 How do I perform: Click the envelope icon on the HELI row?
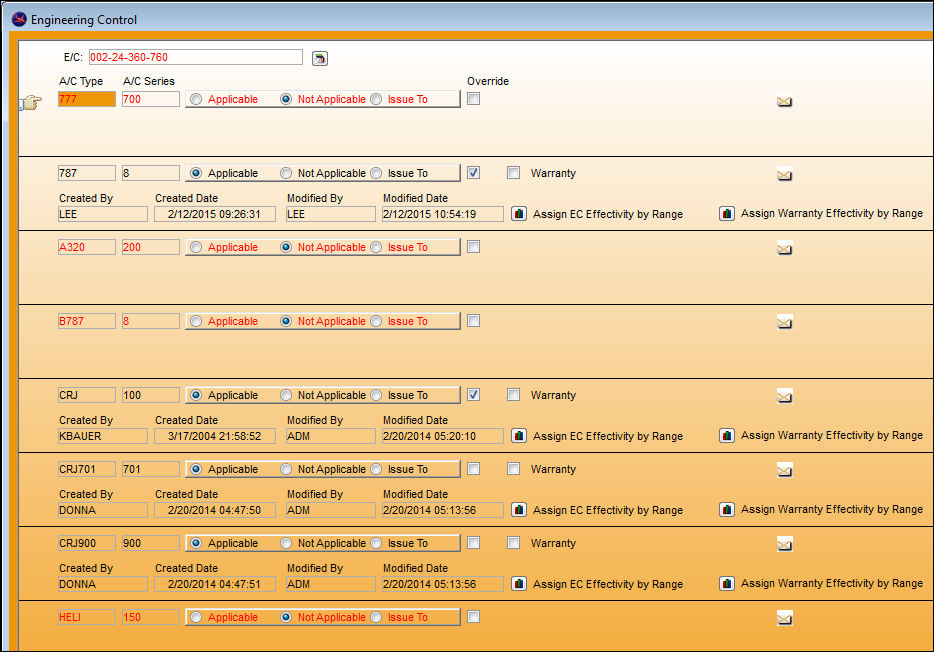(784, 619)
